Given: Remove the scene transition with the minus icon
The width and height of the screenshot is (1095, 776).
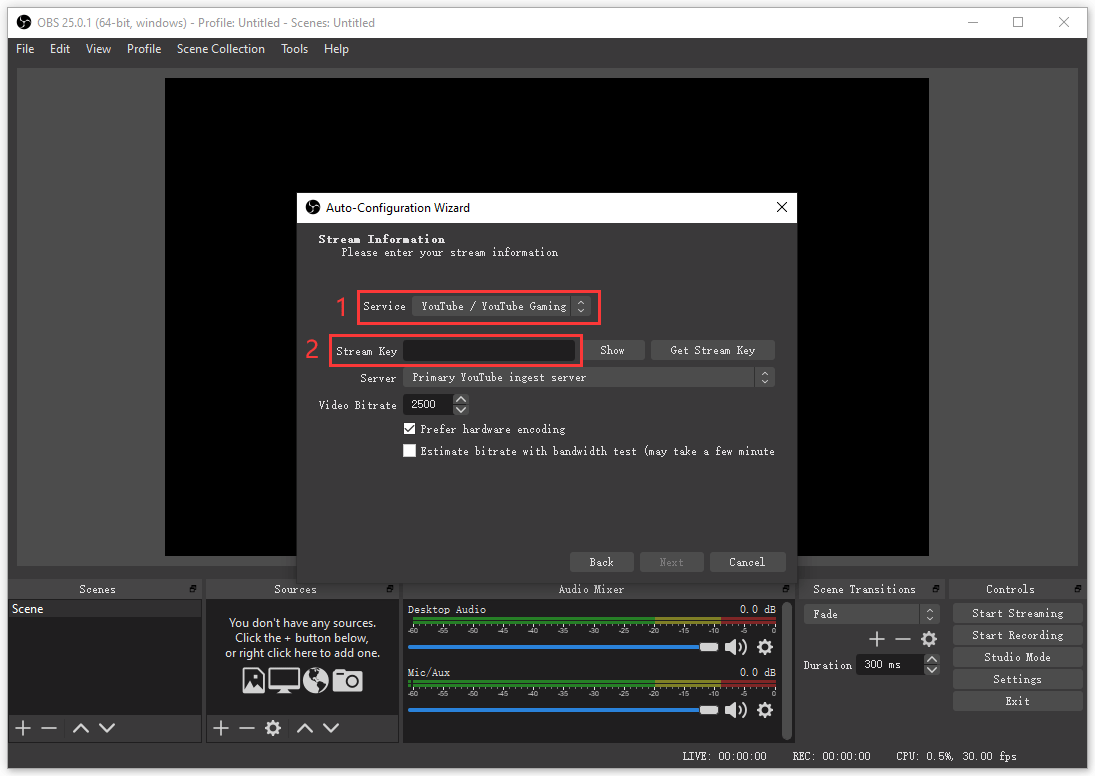Looking at the screenshot, I should [903, 639].
